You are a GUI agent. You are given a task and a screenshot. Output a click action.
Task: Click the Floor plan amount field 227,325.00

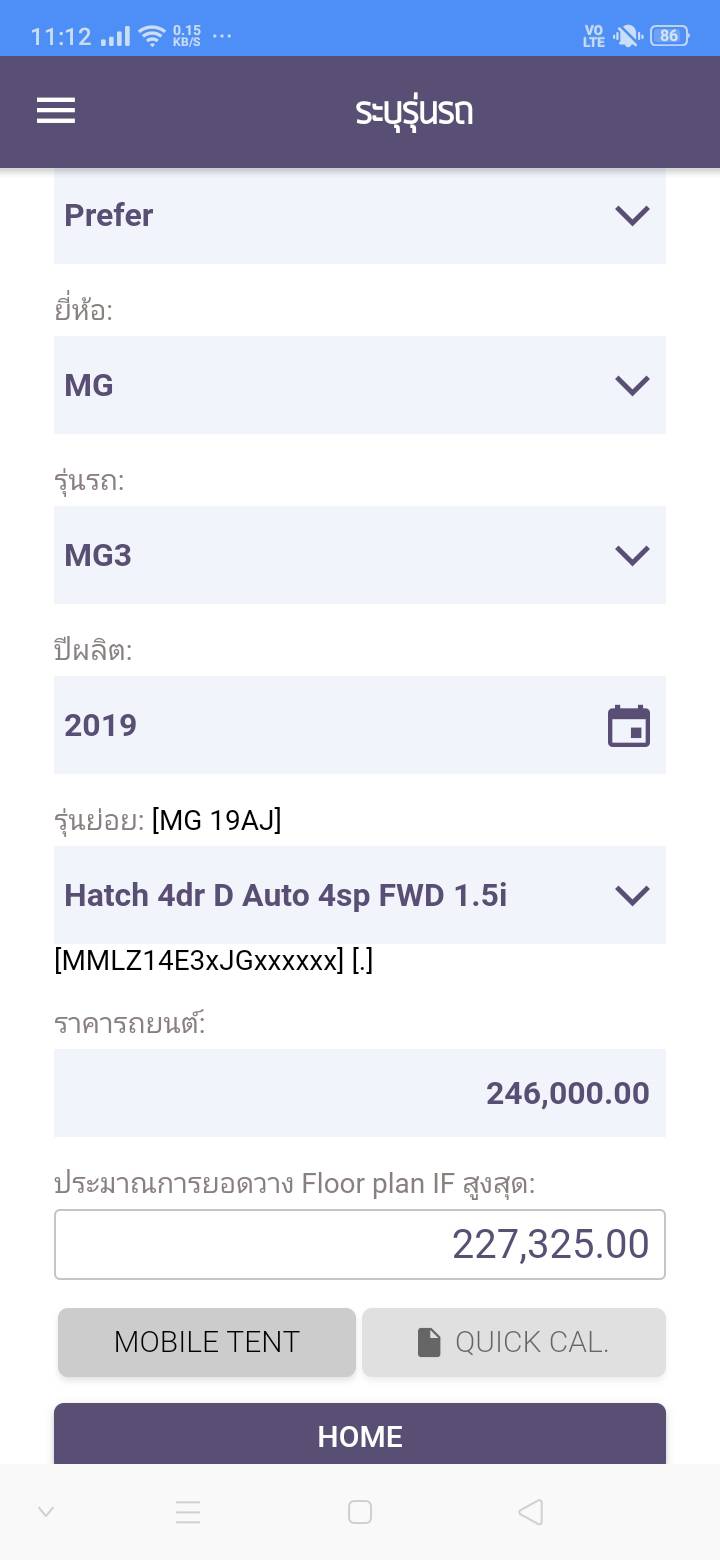(360, 1245)
